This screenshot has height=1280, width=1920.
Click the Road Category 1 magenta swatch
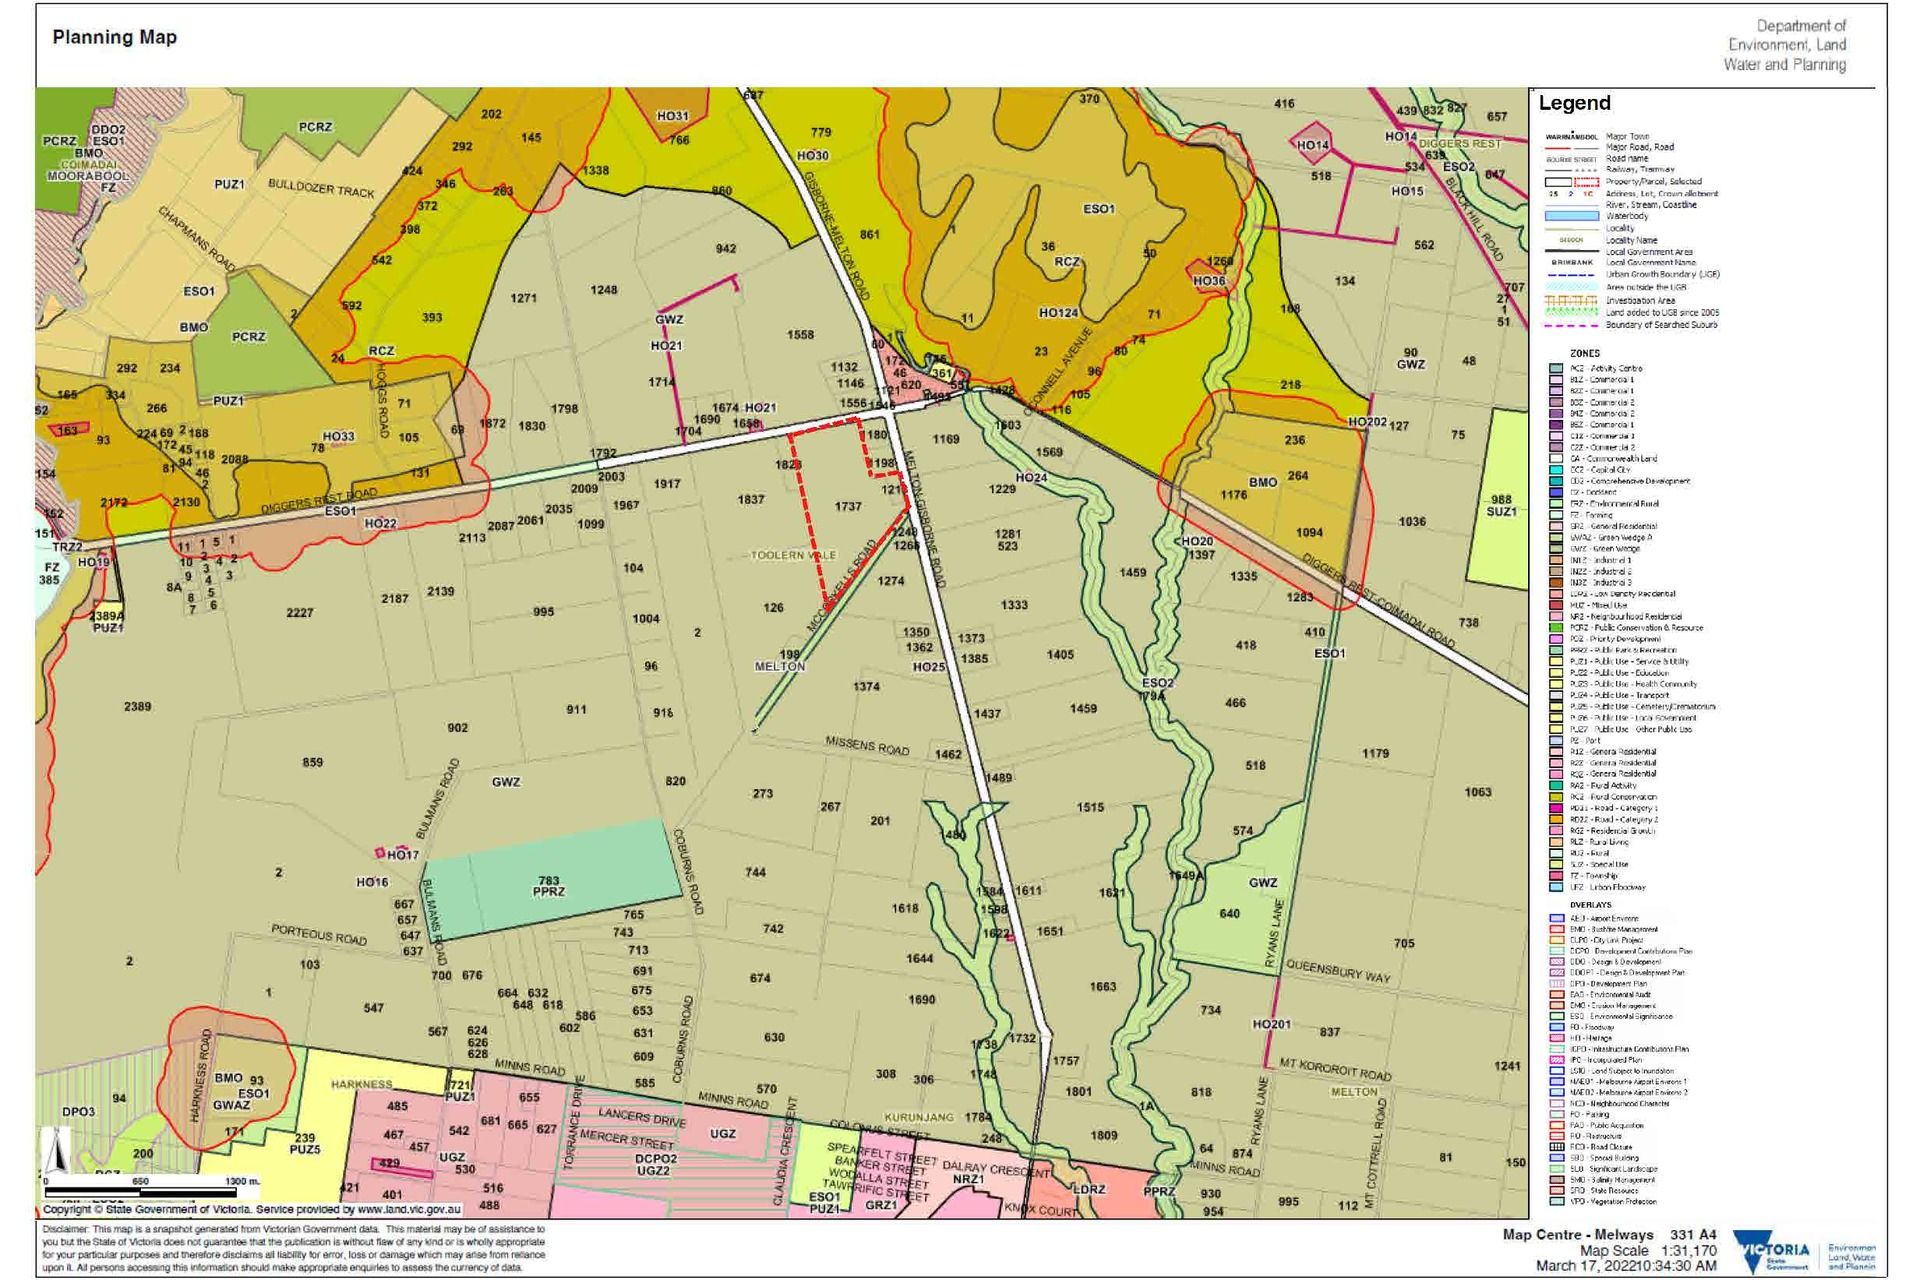click(1556, 808)
